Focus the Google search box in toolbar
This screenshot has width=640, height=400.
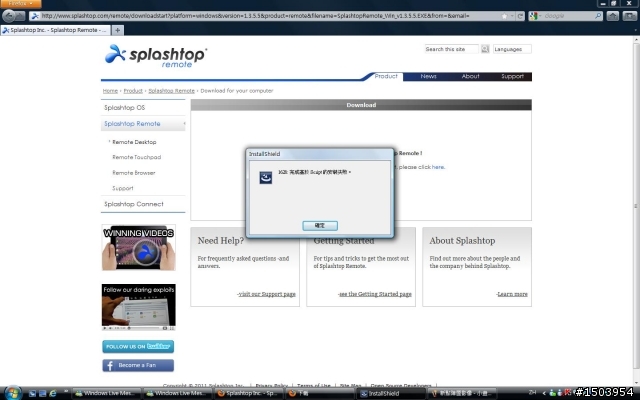[567, 16]
